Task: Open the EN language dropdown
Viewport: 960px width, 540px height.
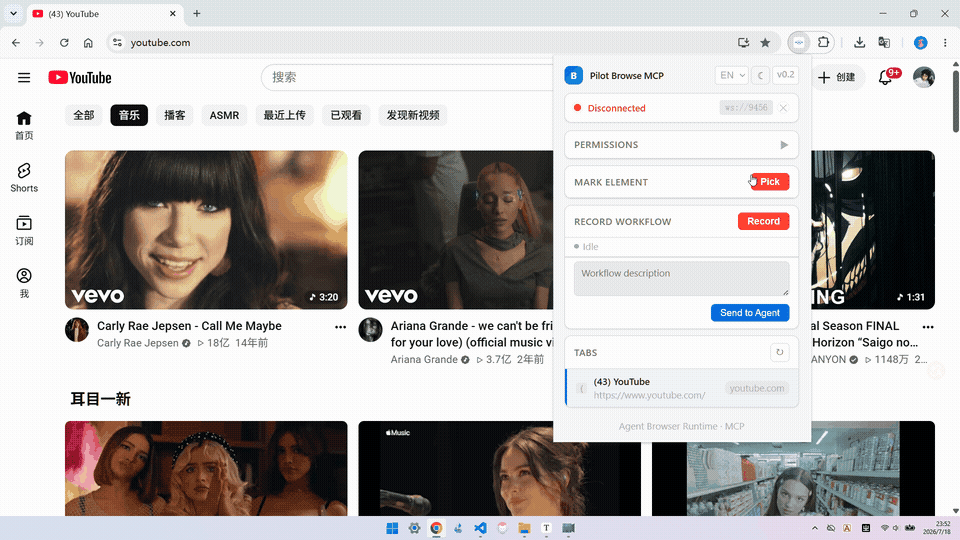Action: point(732,75)
